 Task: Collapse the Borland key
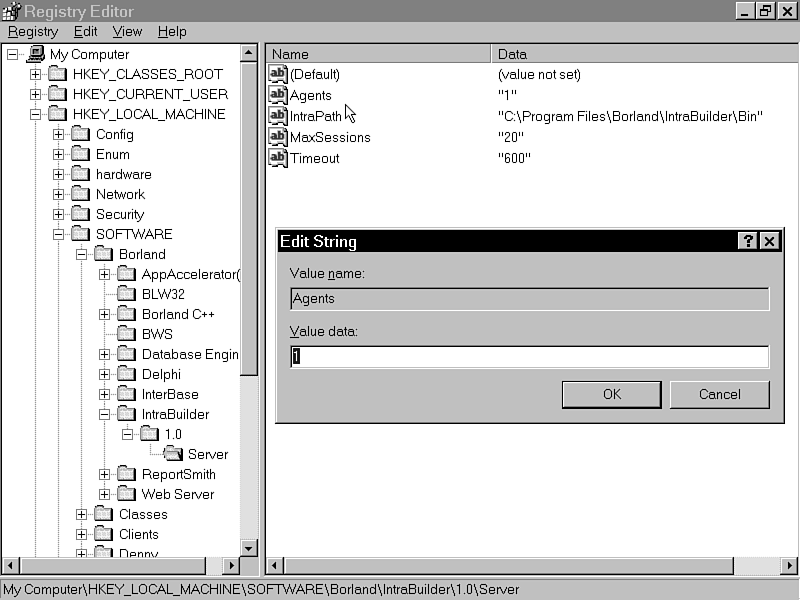[81, 254]
